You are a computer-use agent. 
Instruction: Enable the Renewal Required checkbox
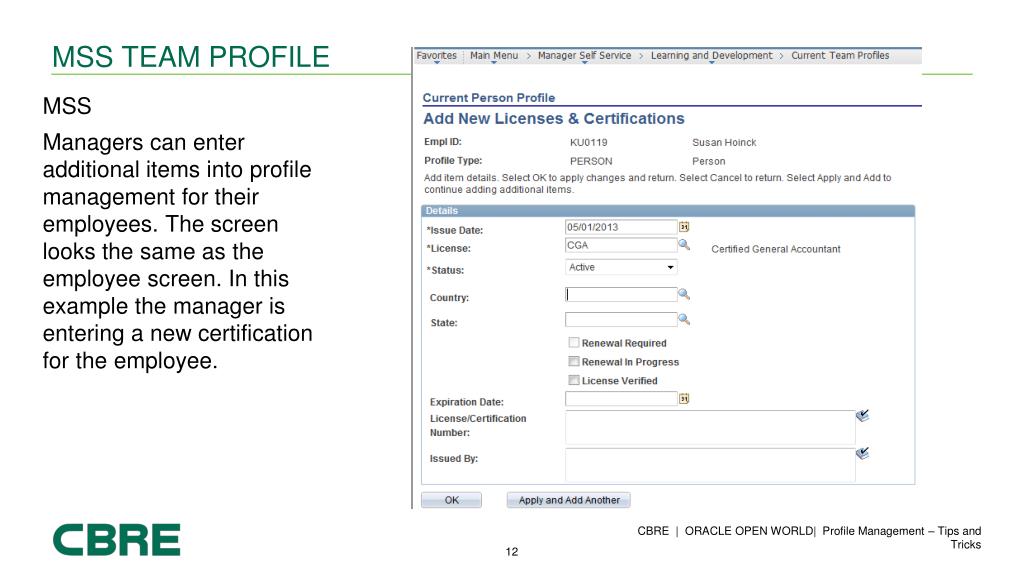pyautogui.click(x=574, y=342)
